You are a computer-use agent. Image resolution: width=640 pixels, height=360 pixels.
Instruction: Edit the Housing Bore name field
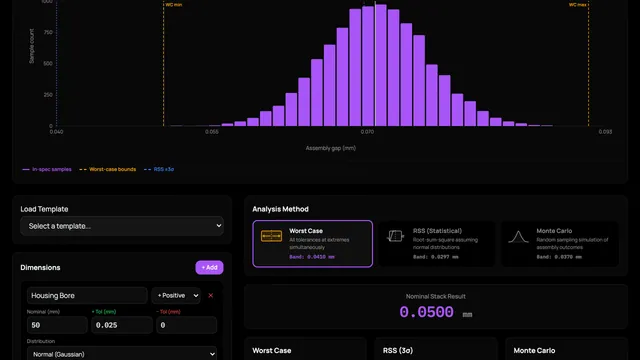tap(87, 296)
